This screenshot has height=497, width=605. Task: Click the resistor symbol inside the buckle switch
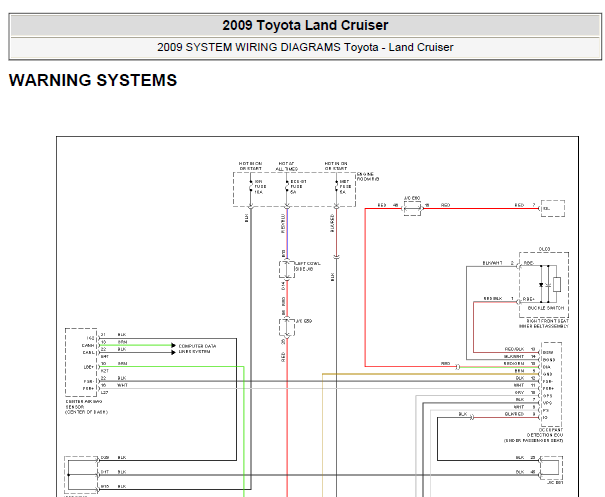click(557, 284)
